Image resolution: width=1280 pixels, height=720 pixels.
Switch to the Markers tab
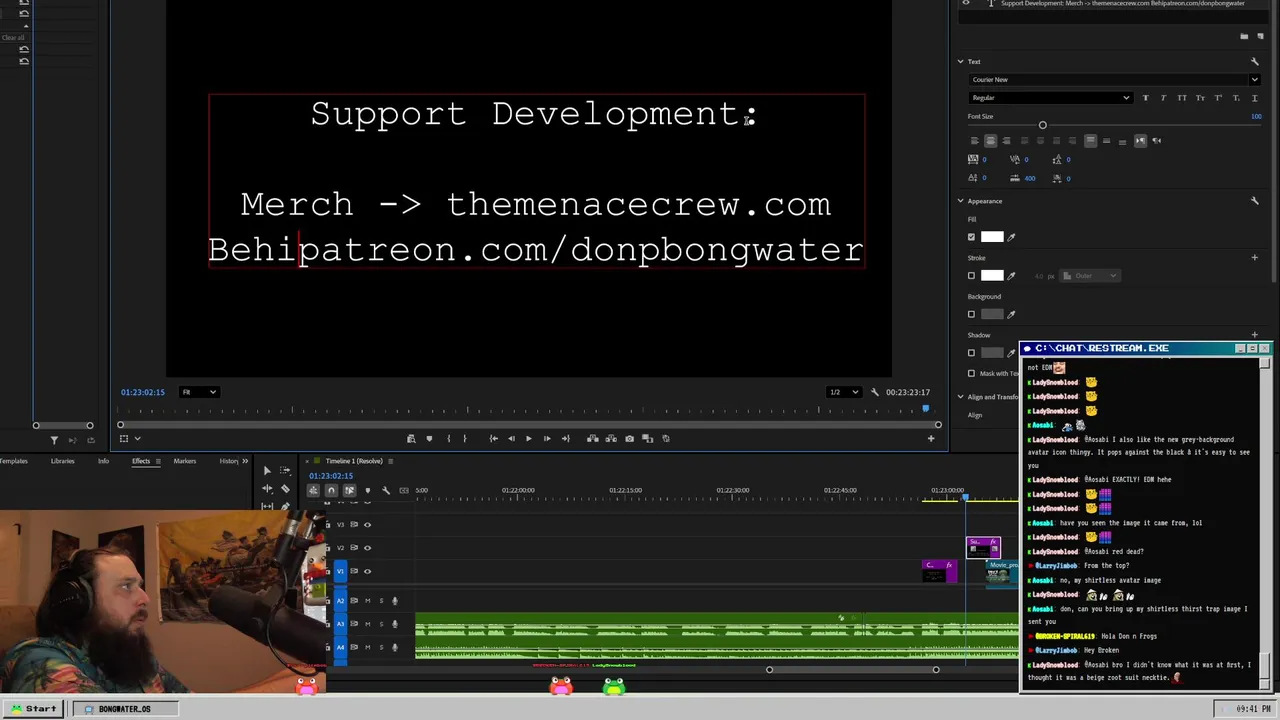click(185, 461)
